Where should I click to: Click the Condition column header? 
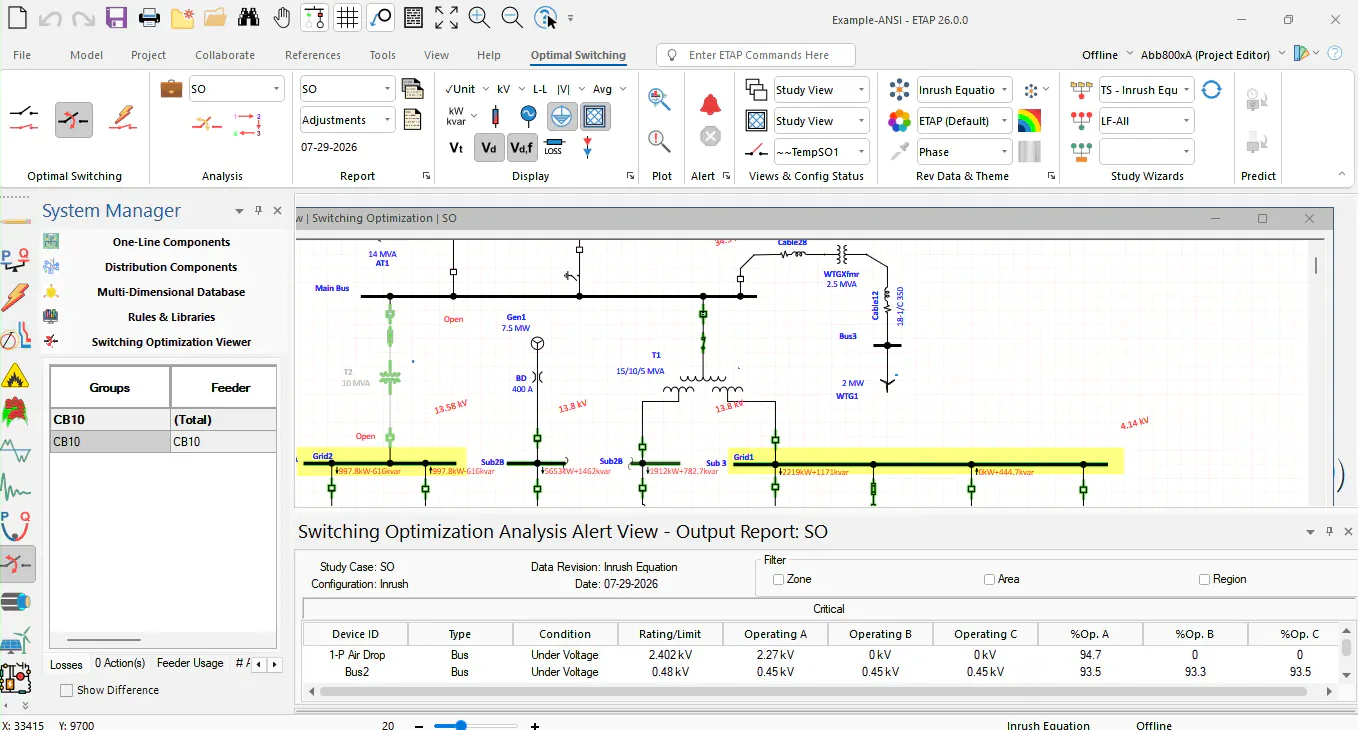click(x=565, y=634)
